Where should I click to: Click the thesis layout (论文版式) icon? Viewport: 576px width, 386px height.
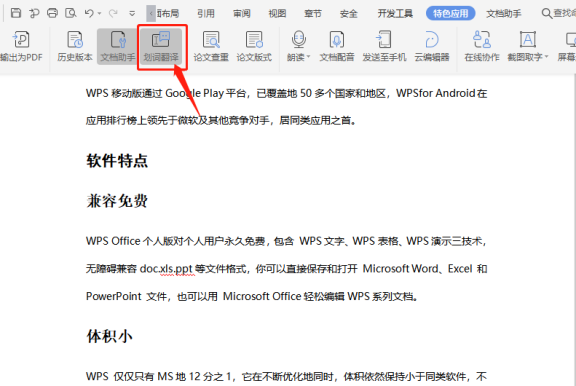[x=254, y=40]
